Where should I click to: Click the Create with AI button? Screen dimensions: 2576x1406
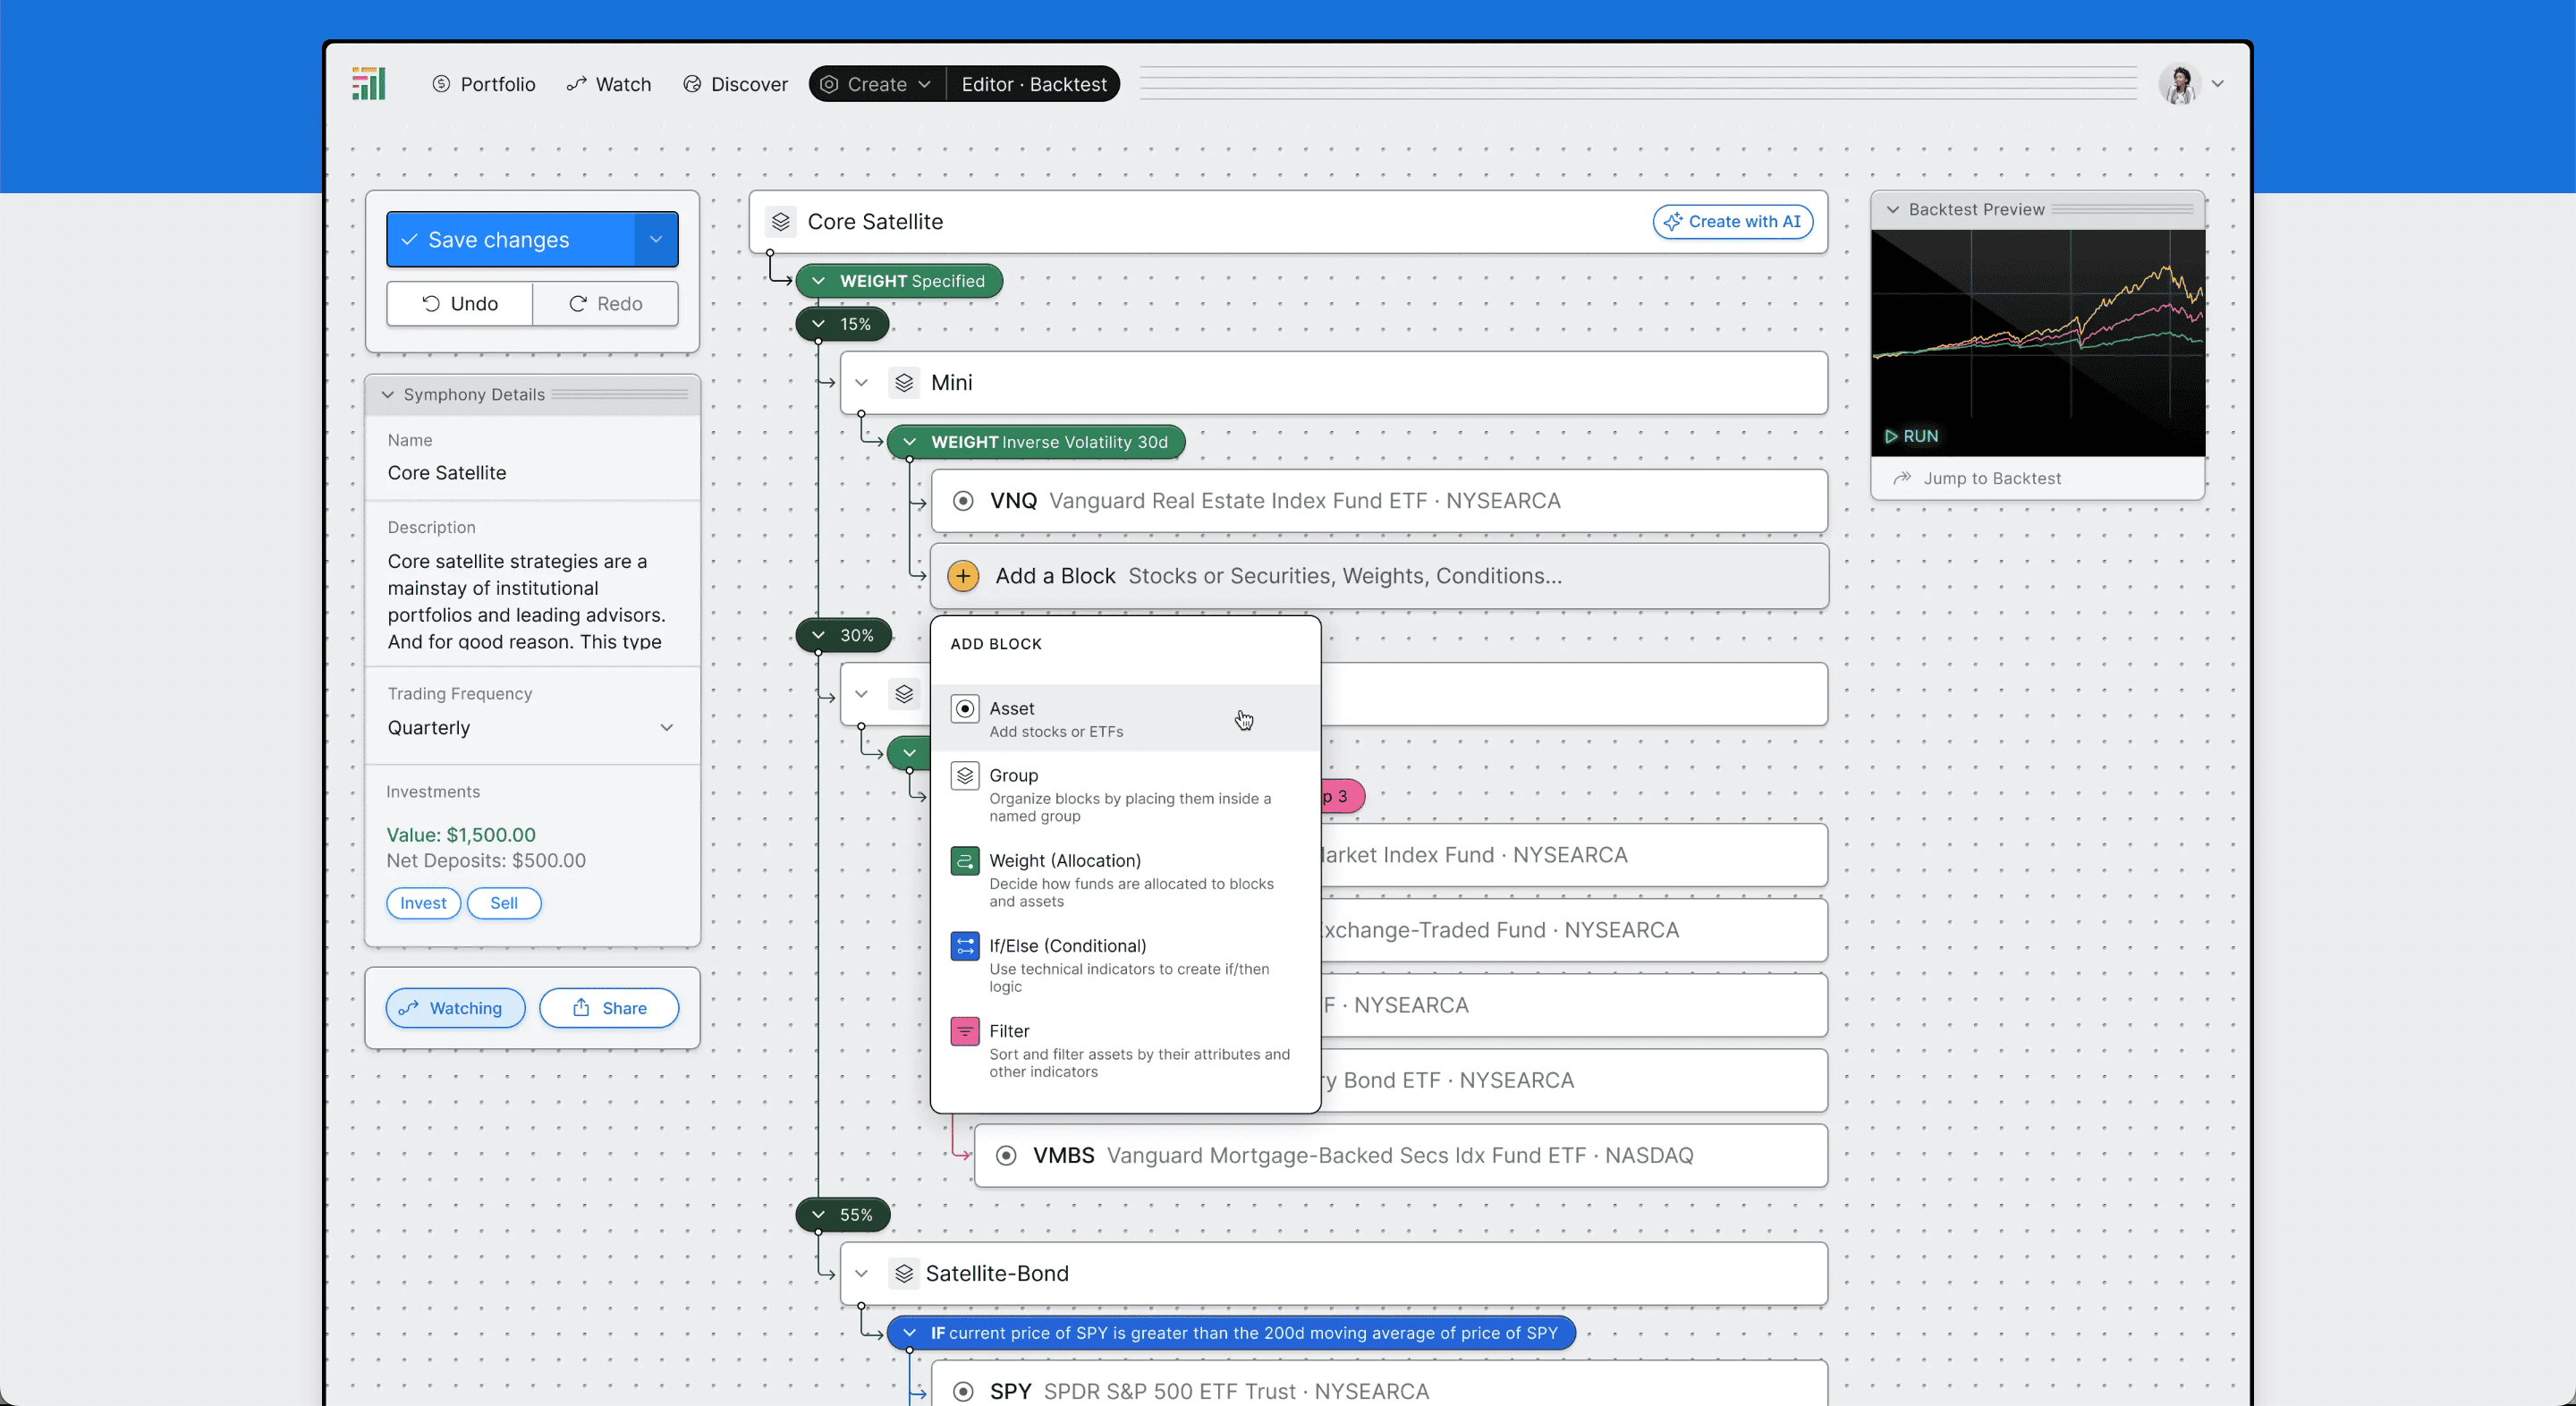tap(1732, 222)
